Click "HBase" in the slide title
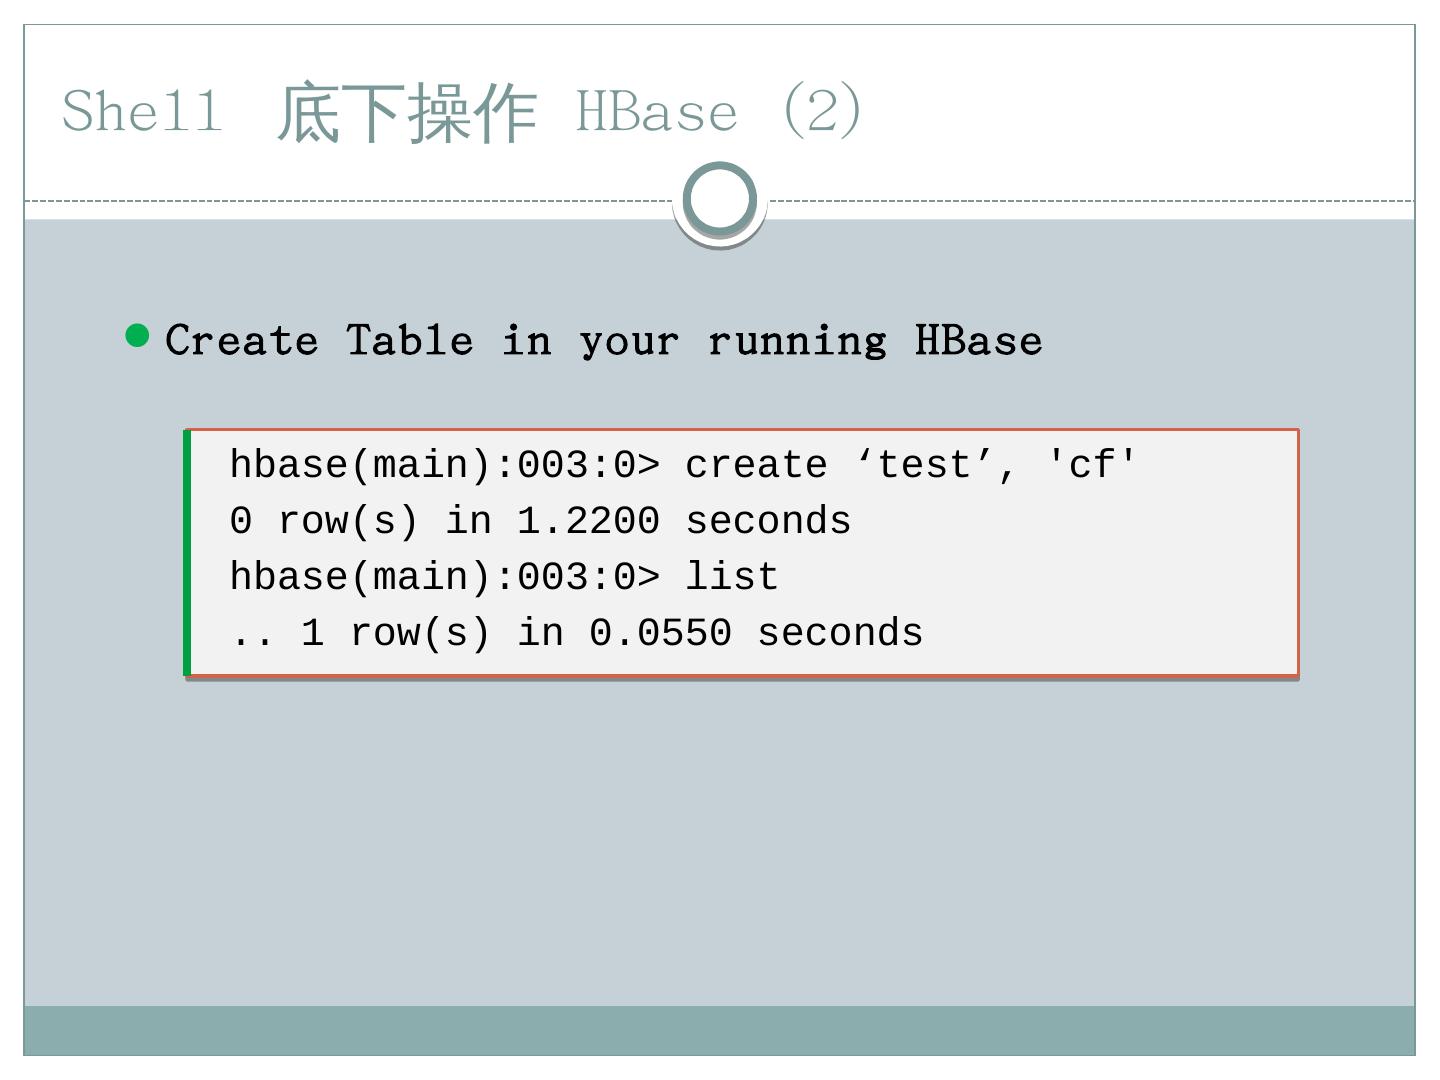 point(656,111)
